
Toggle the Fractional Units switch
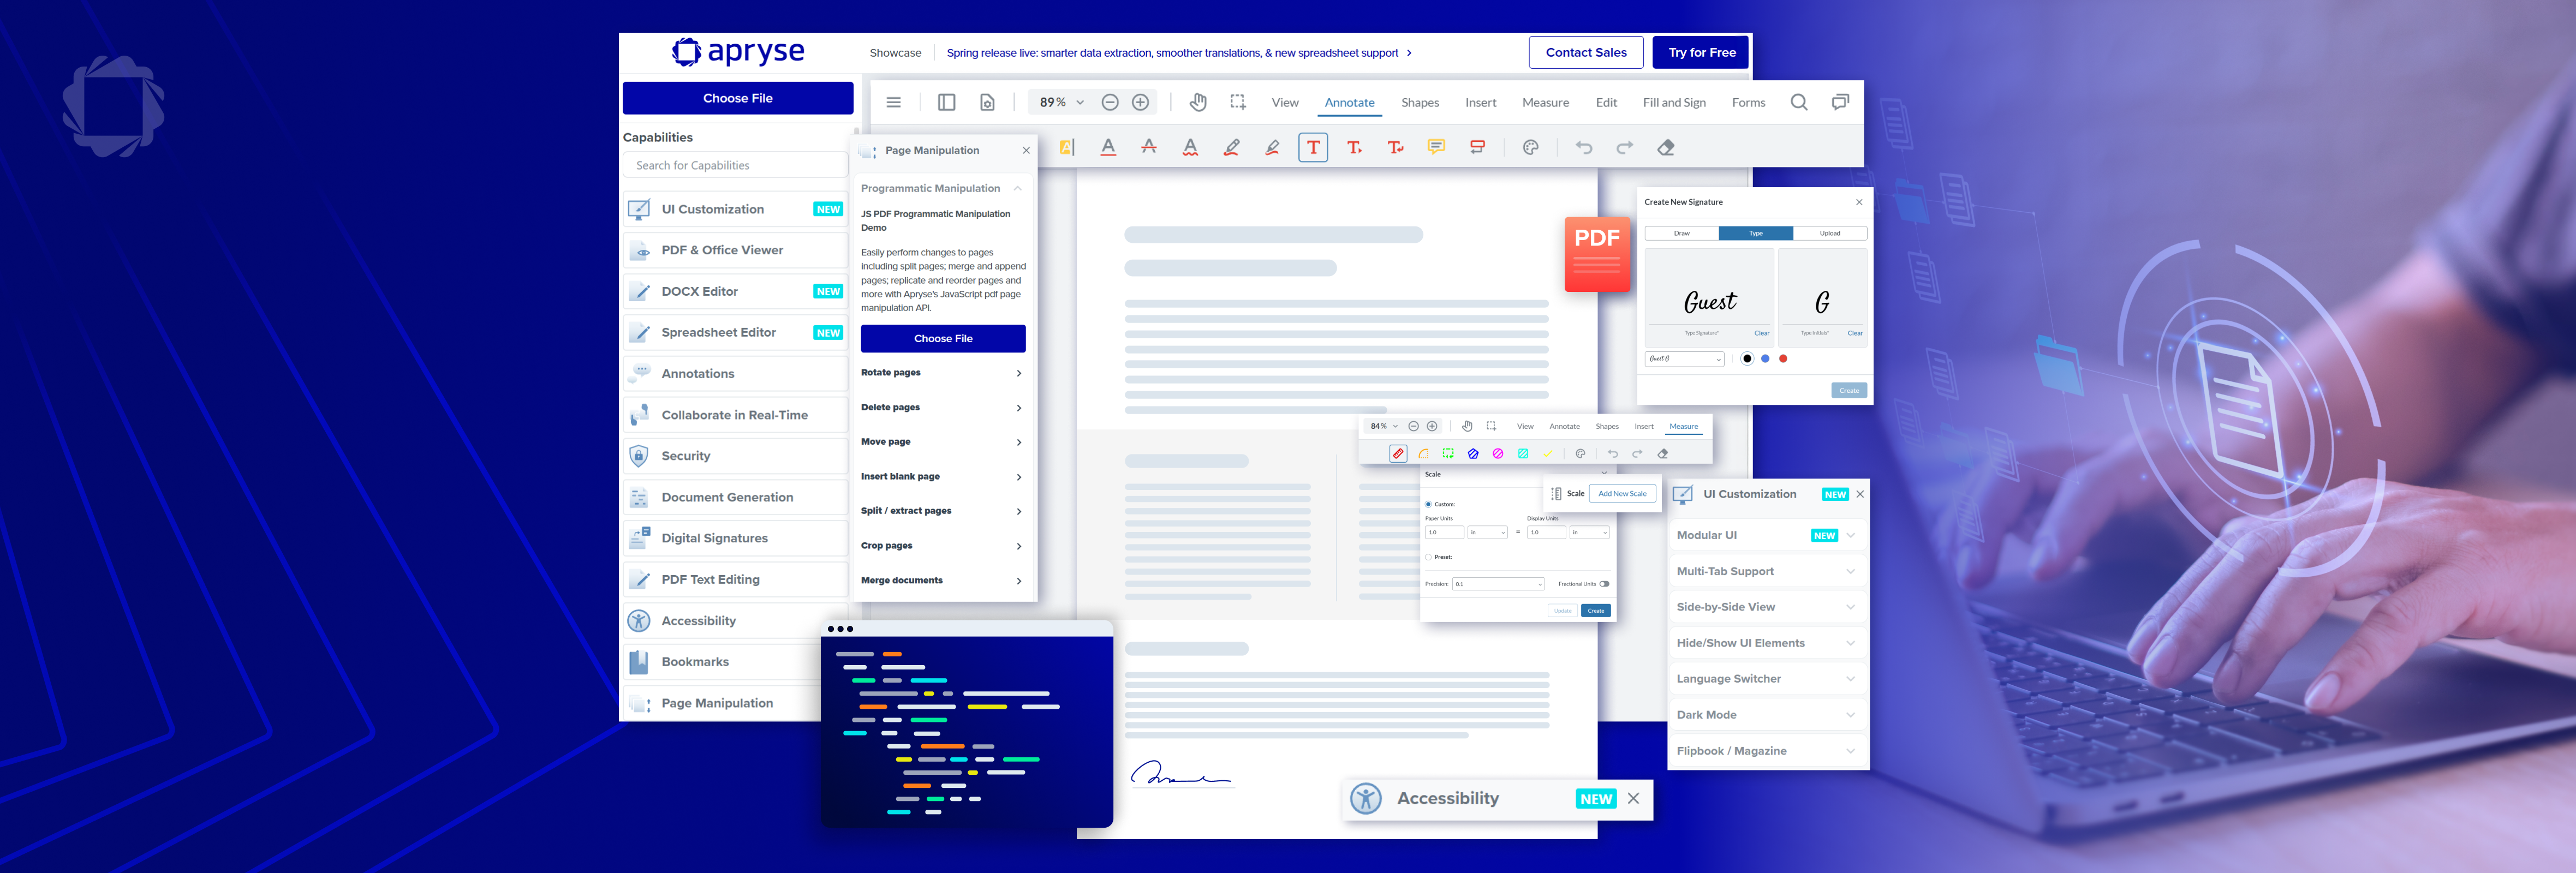pos(1604,584)
